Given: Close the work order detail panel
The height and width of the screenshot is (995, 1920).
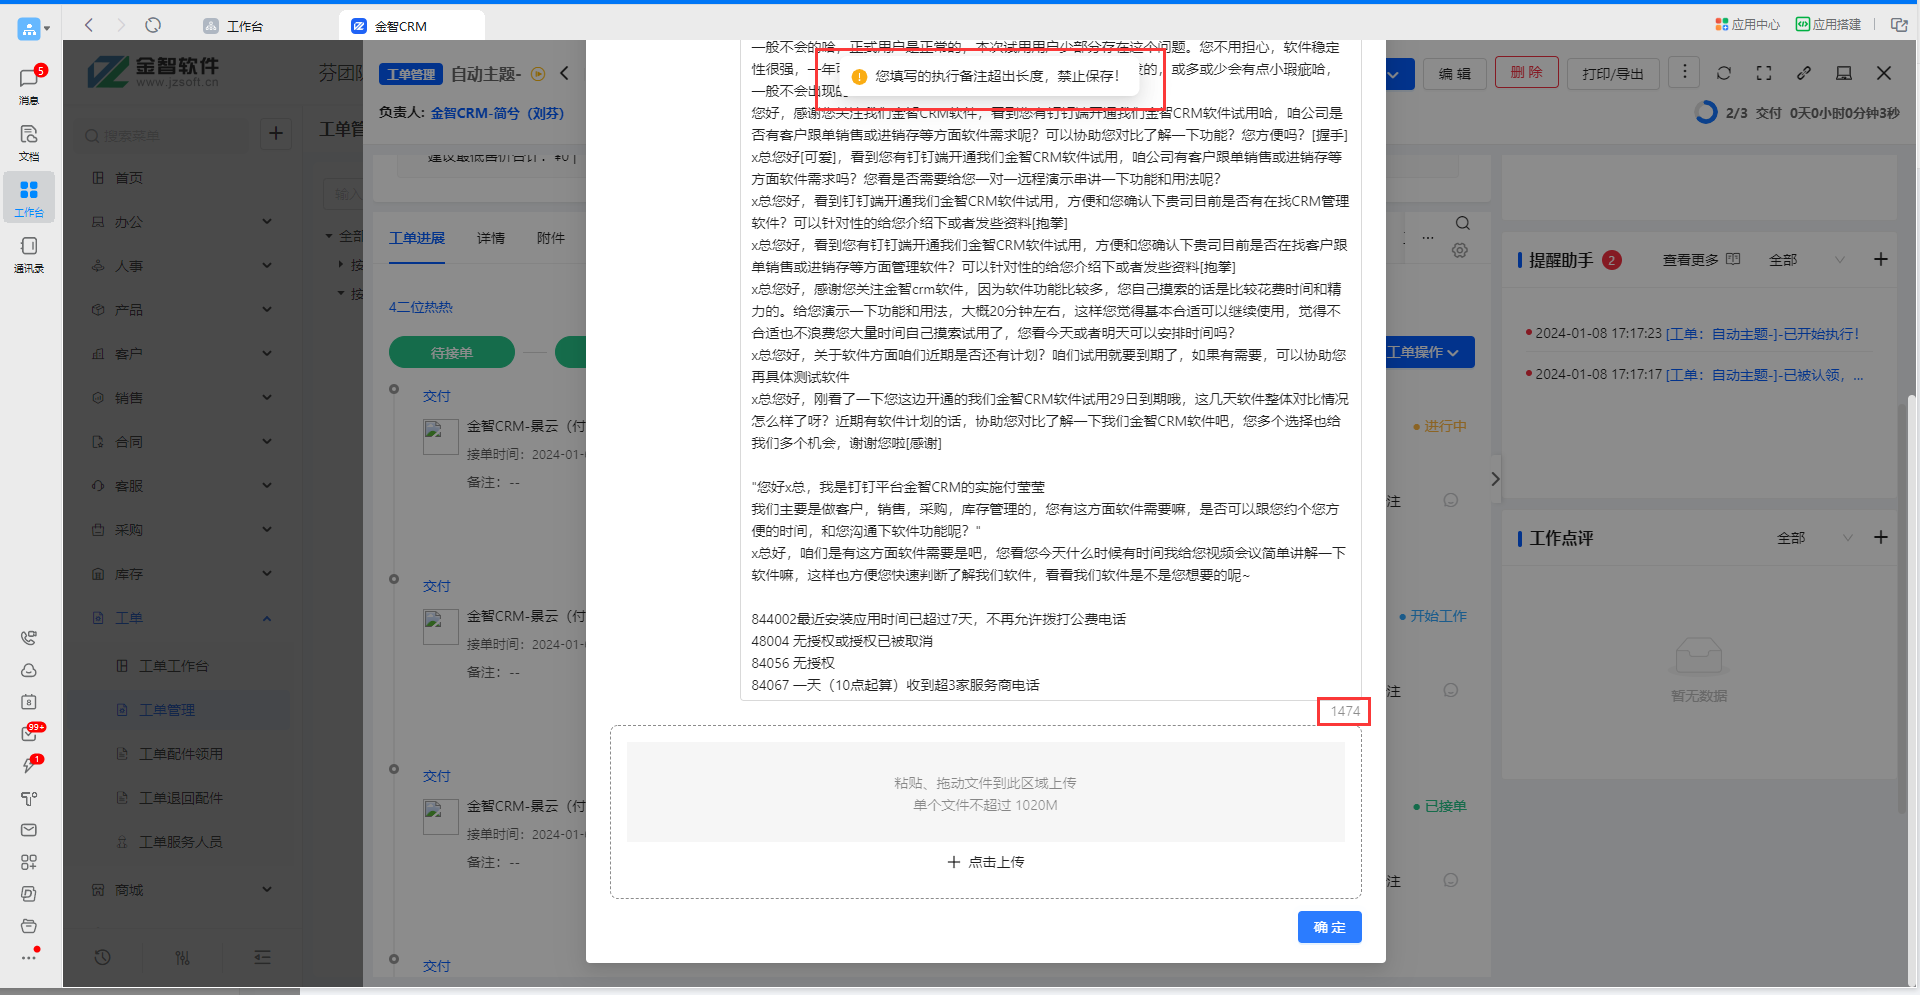Looking at the screenshot, I should pos(1884,73).
